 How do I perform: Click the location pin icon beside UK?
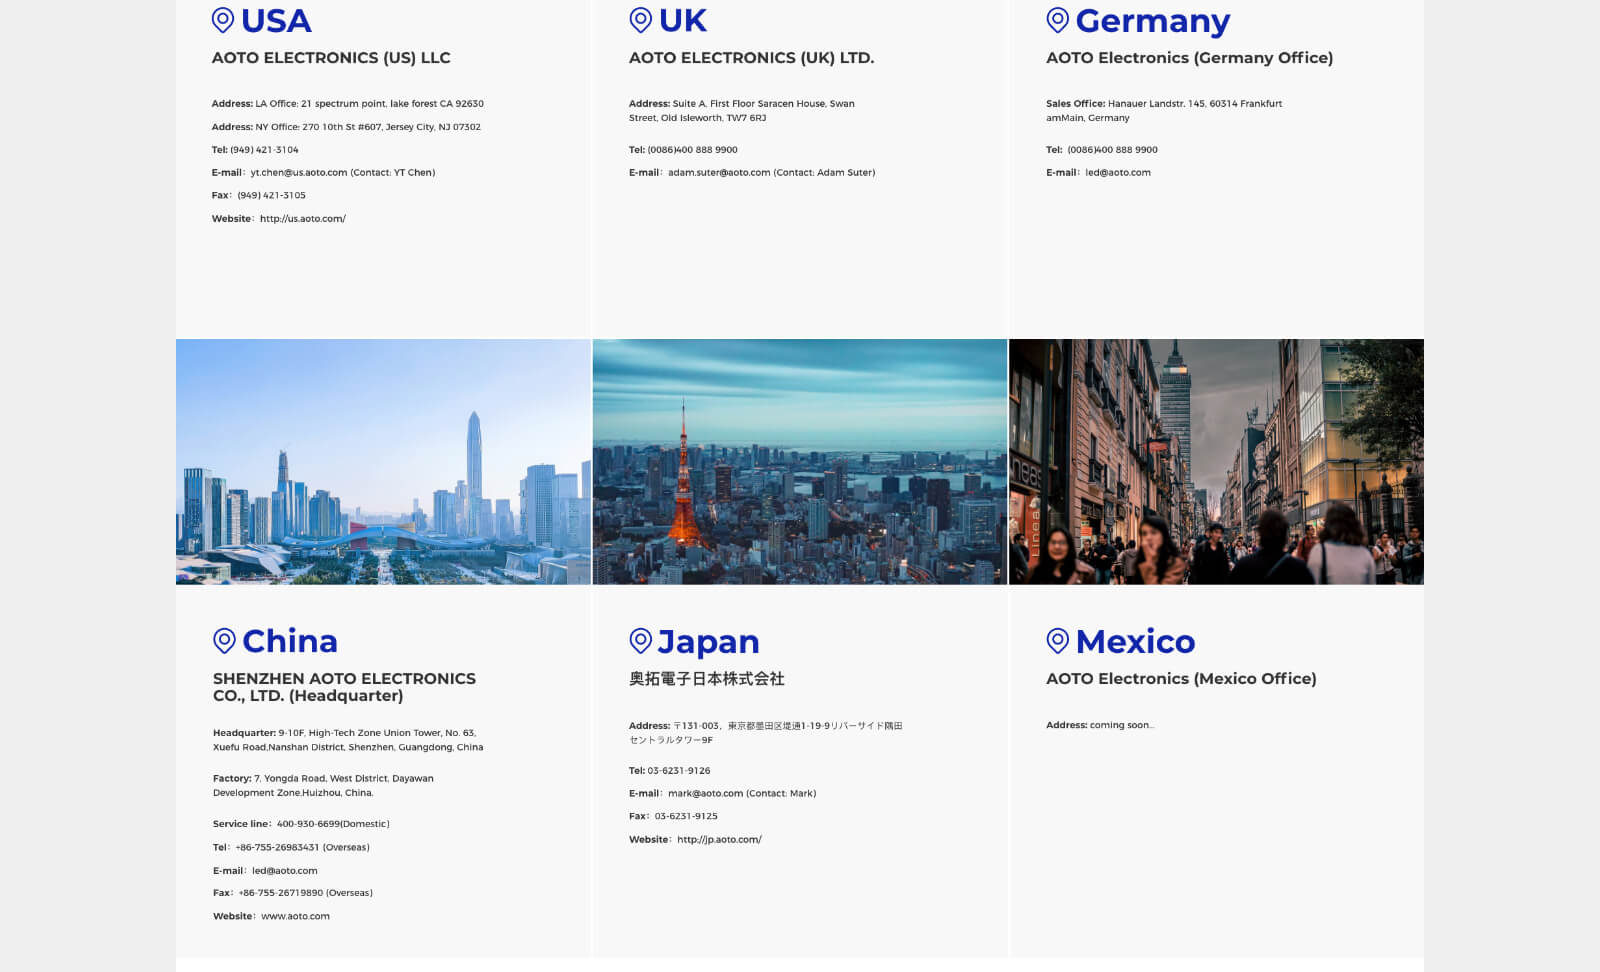[640, 20]
